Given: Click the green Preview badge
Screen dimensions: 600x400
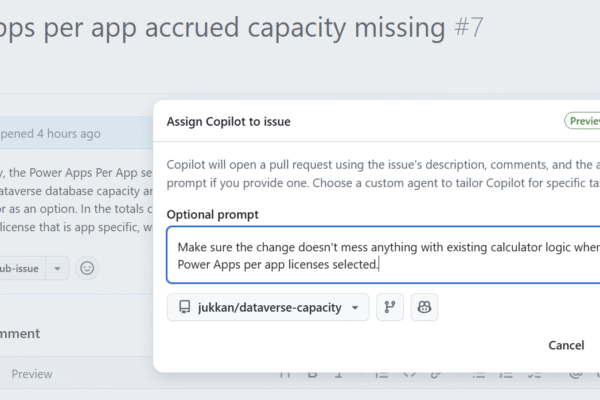Looking at the screenshot, I should [583, 121].
